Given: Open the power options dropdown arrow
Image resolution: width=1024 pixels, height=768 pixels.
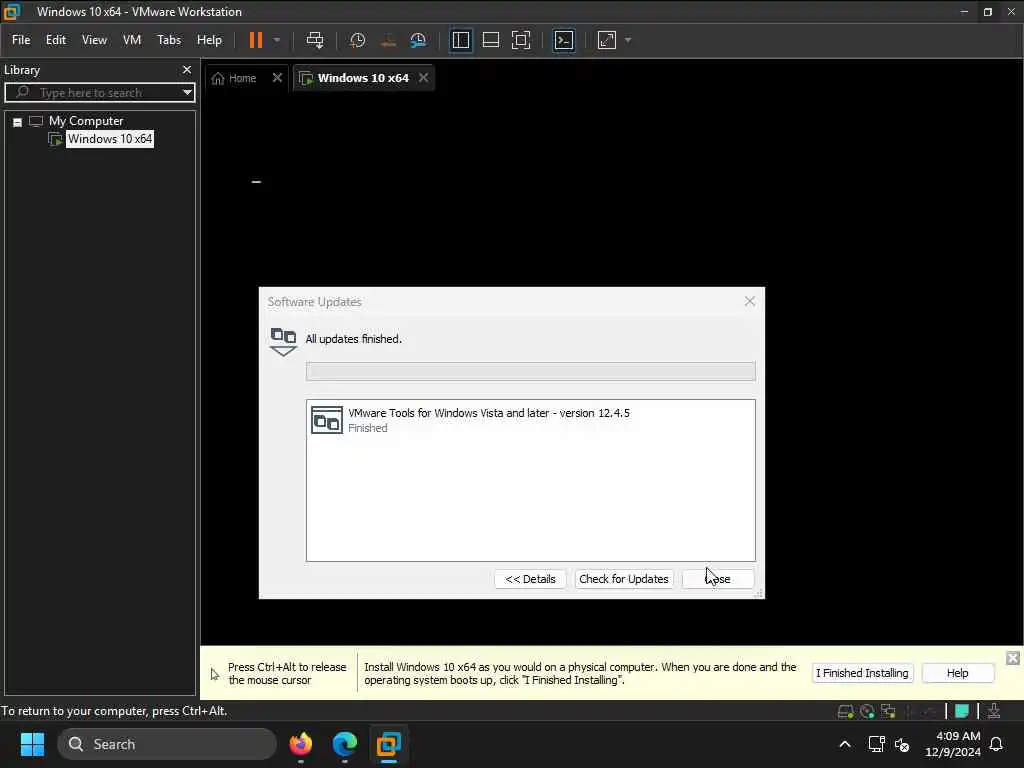Looking at the screenshot, I should 277,40.
